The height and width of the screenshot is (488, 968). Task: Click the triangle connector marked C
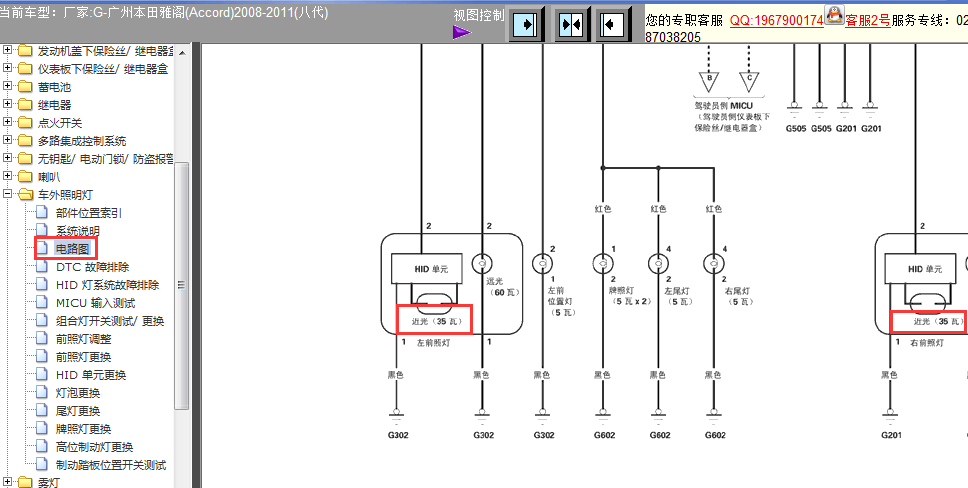[x=749, y=82]
